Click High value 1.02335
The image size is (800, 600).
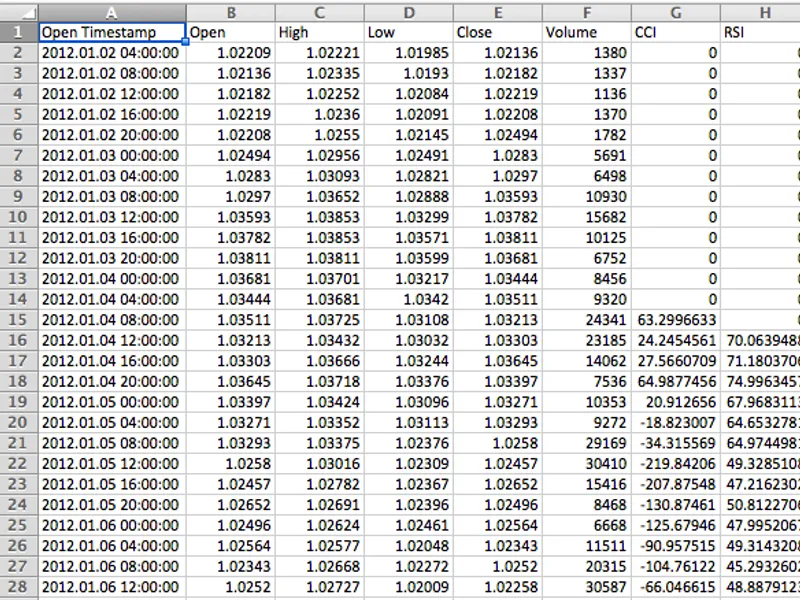tap(320, 73)
